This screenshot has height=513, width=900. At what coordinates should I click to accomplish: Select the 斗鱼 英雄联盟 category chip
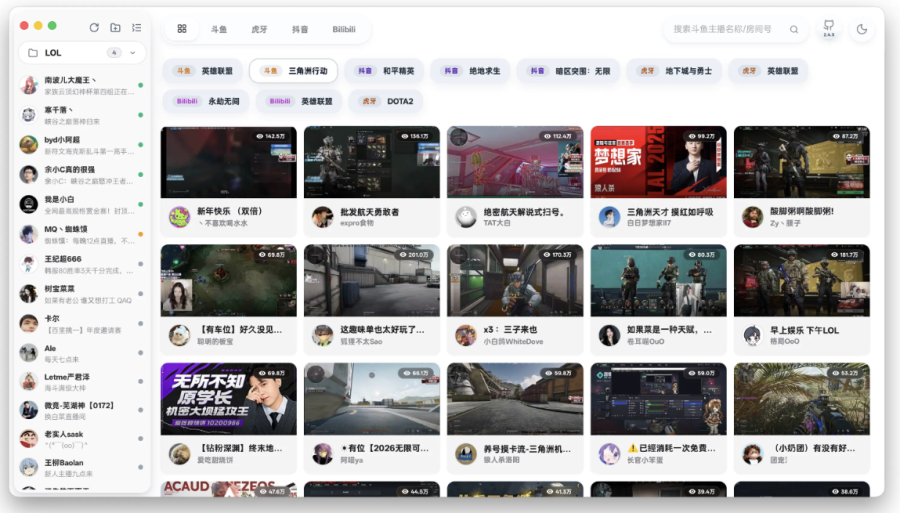(204, 71)
